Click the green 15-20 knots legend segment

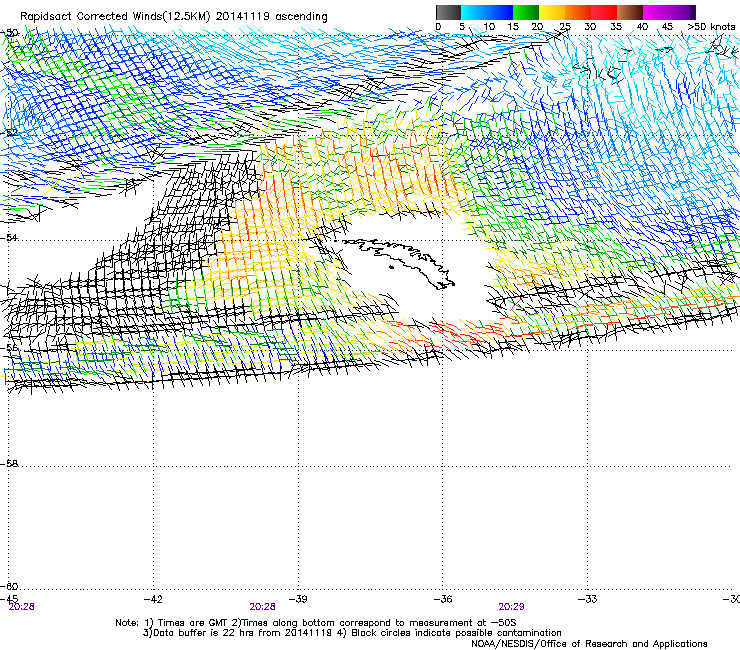point(526,12)
